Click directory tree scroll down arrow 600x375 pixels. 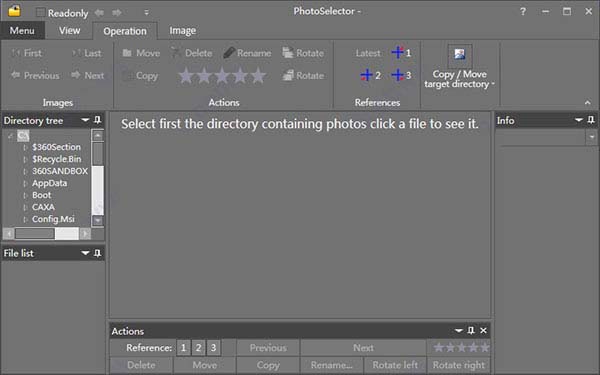pos(98,220)
